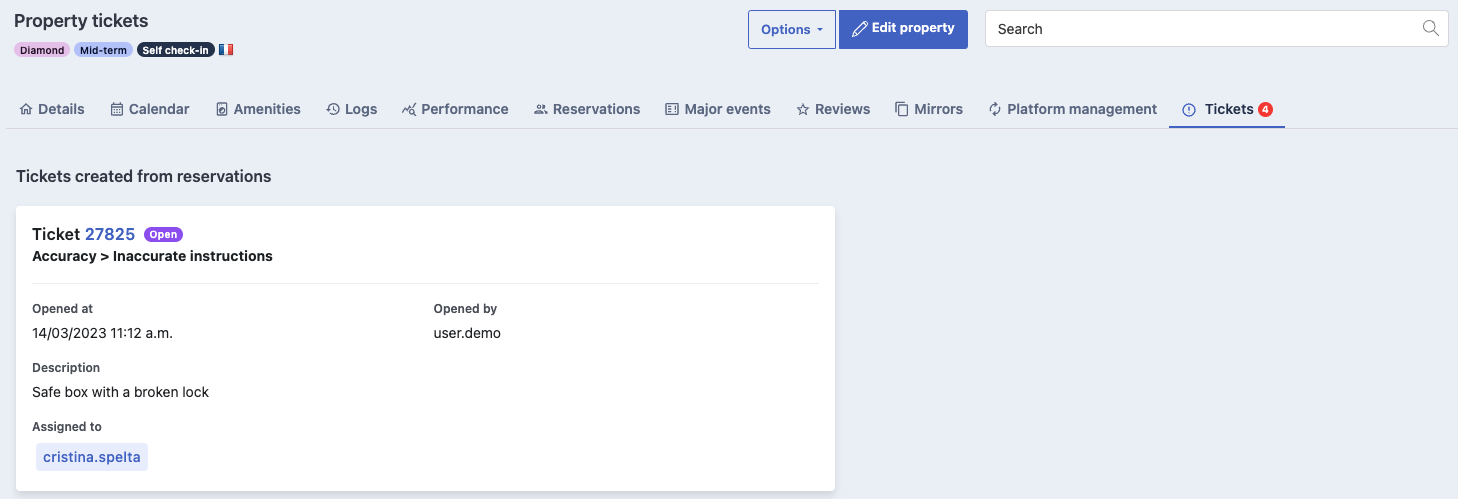This screenshot has height=499, width=1458.
Task: Click the home icon beside Details
Action: pyautogui.click(x=26, y=109)
